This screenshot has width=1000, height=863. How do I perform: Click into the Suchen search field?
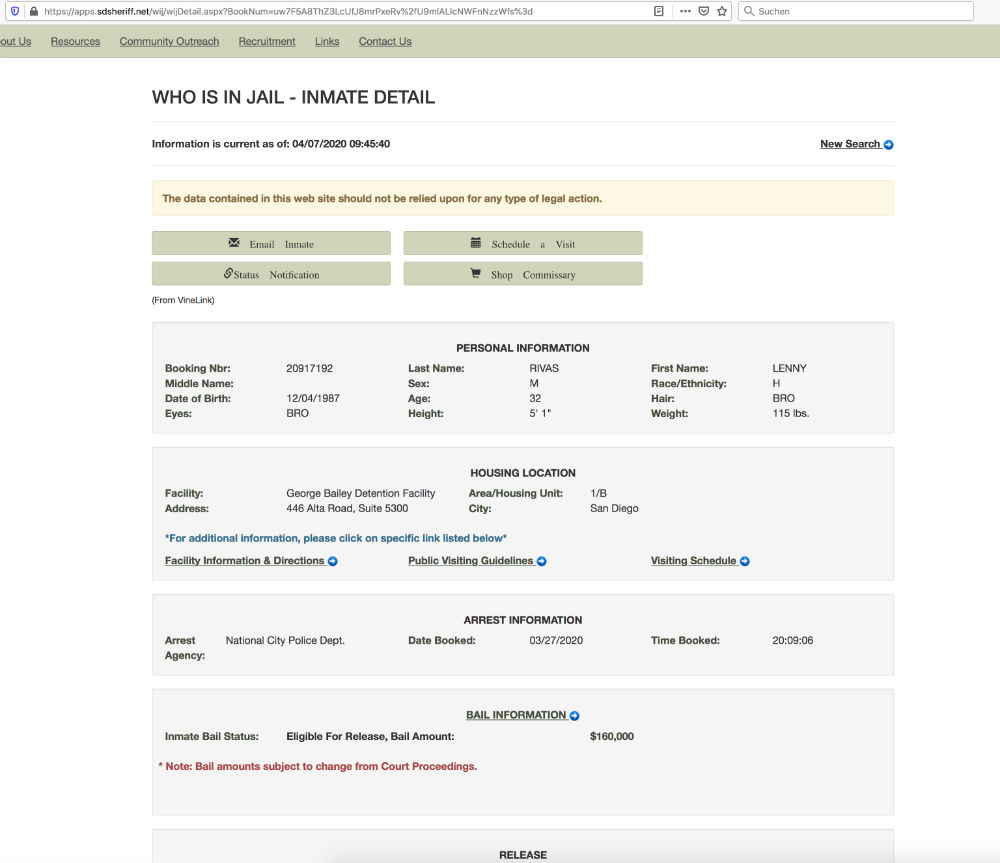point(860,11)
